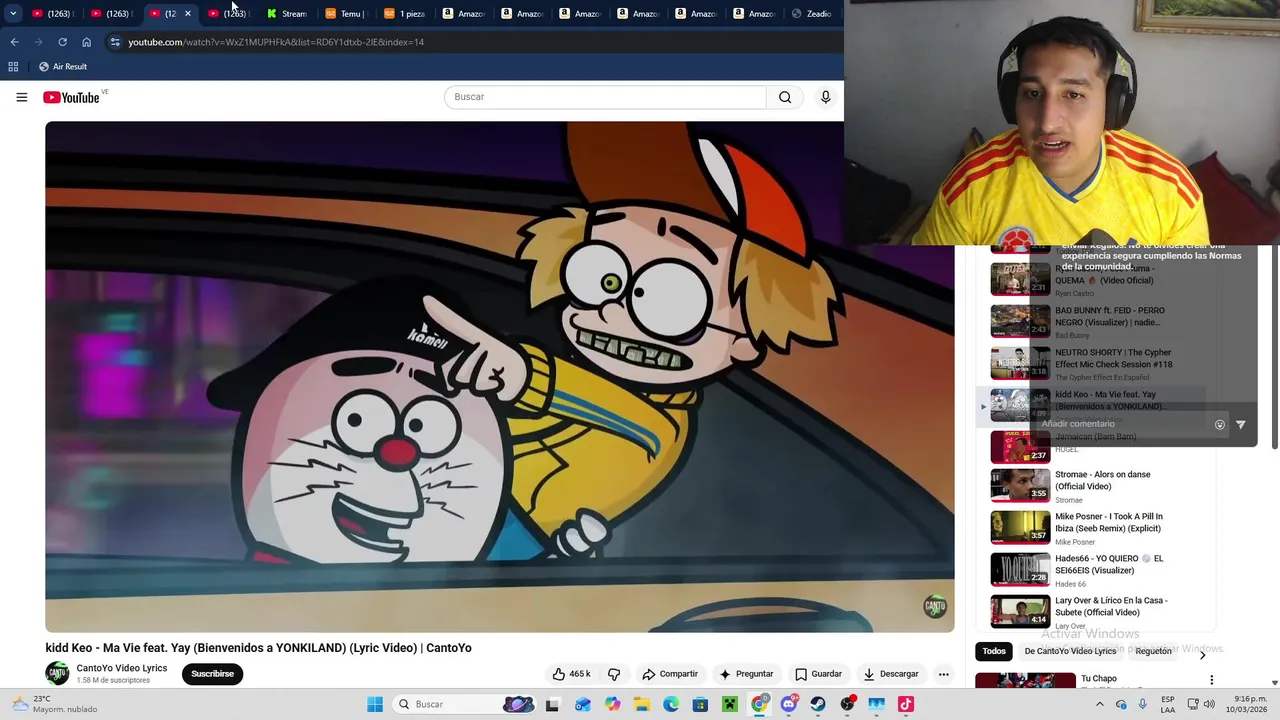Save the video with Guardar
Viewport: 1280px width, 720px height.
pyautogui.click(x=818, y=674)
